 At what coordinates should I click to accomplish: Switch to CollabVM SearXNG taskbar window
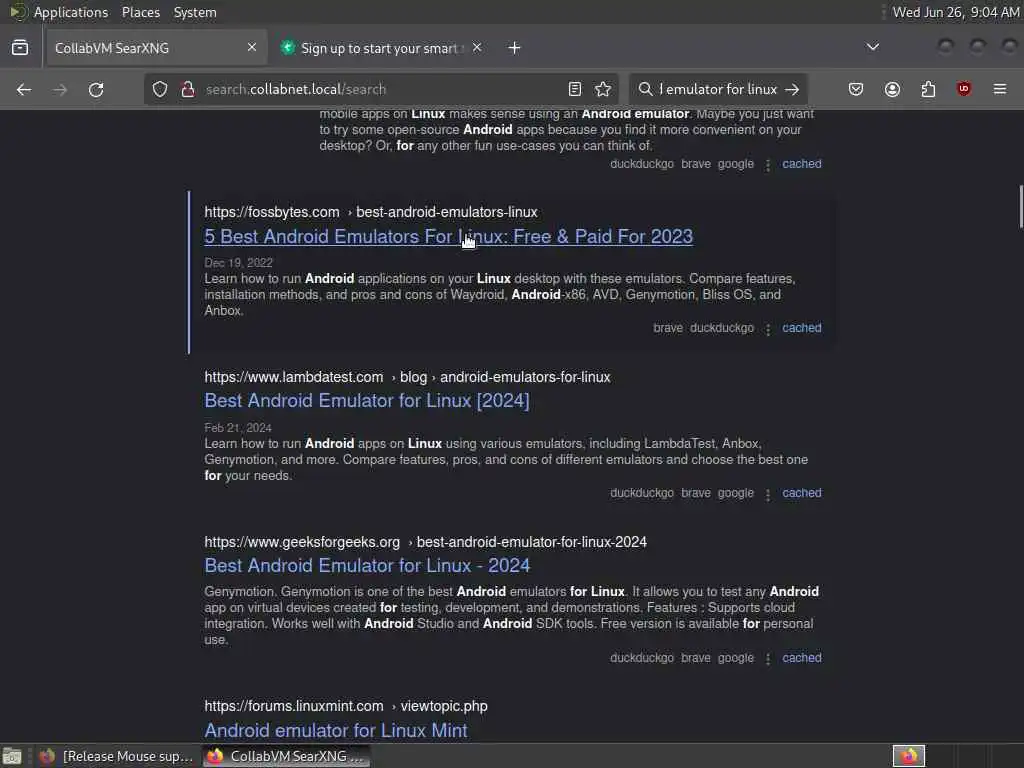pos(285,756)
